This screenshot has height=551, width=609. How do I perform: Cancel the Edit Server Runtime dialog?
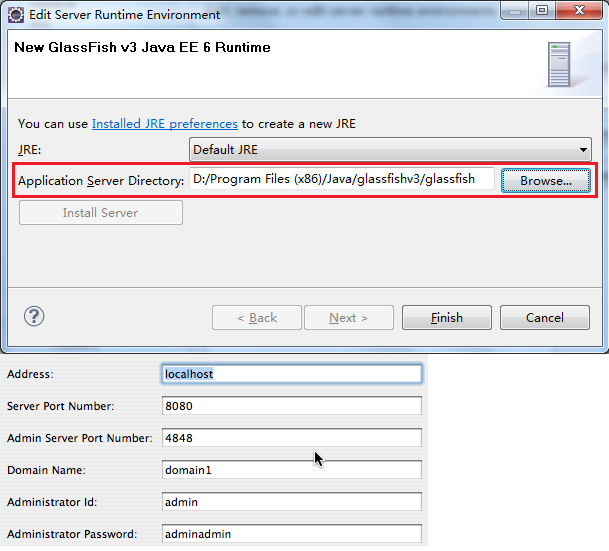click(545, 318)
